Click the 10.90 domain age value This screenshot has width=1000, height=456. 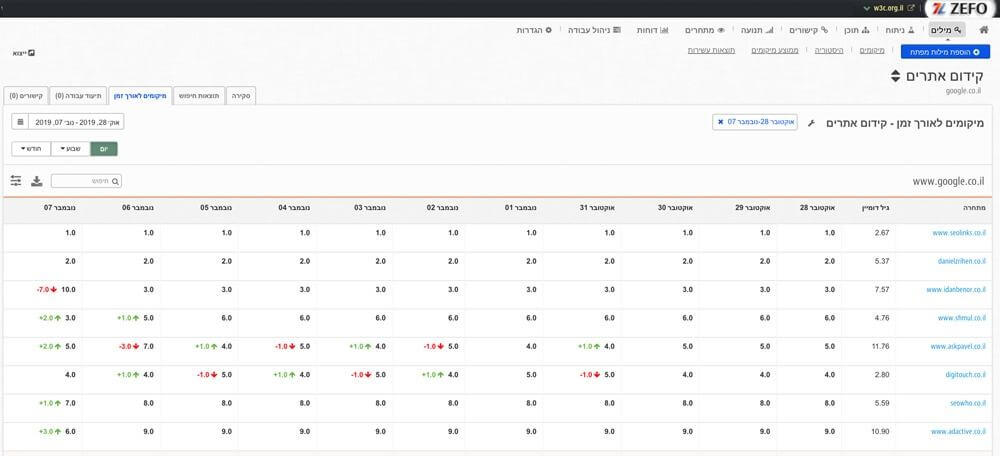tap(880, 432)
